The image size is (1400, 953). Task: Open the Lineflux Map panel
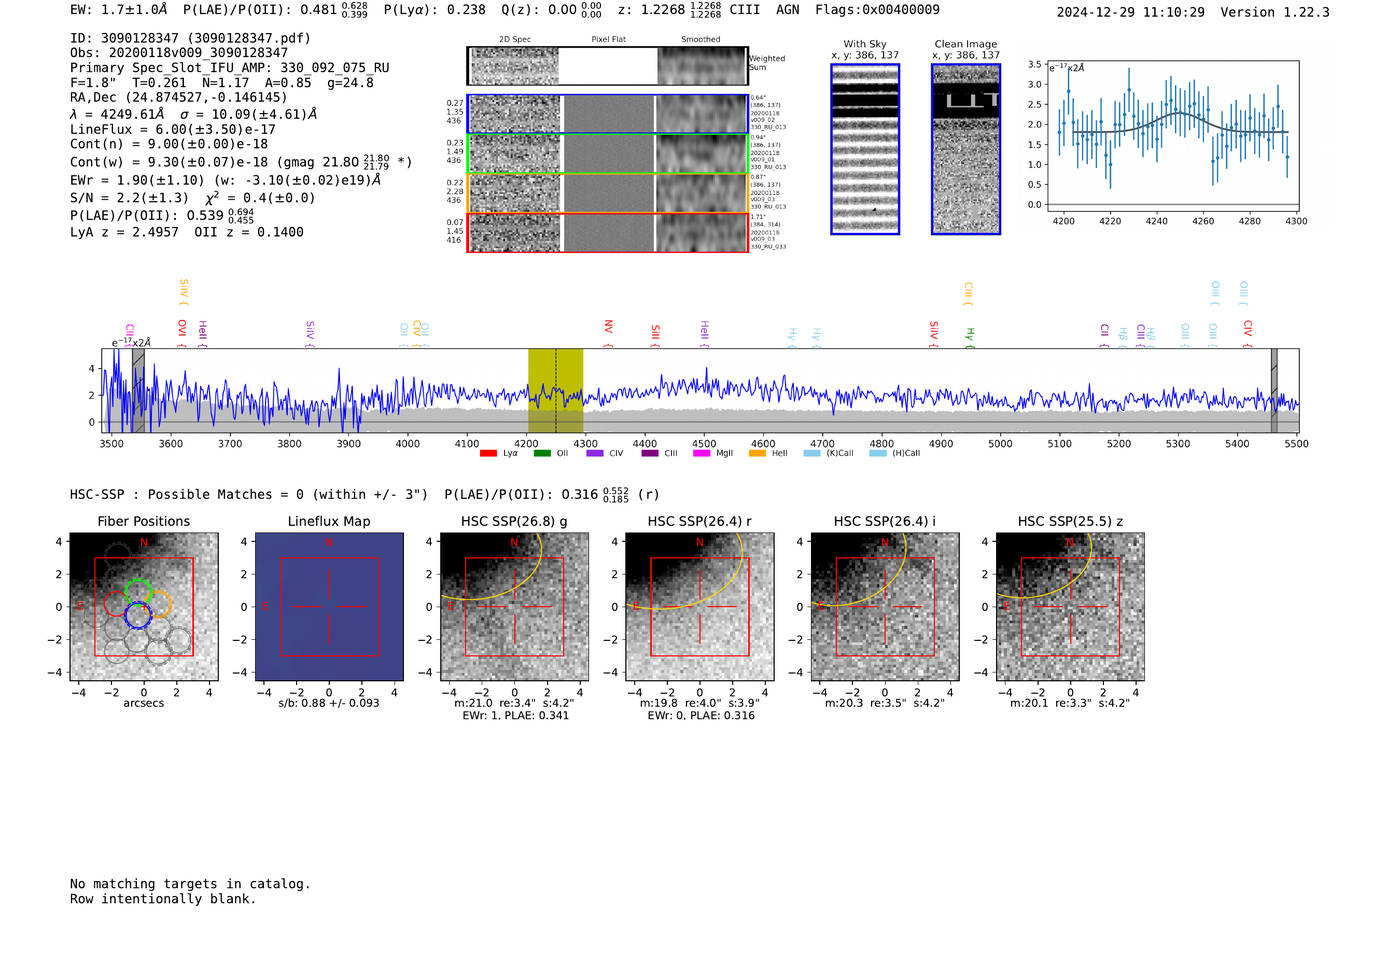[x=329, y=607]
